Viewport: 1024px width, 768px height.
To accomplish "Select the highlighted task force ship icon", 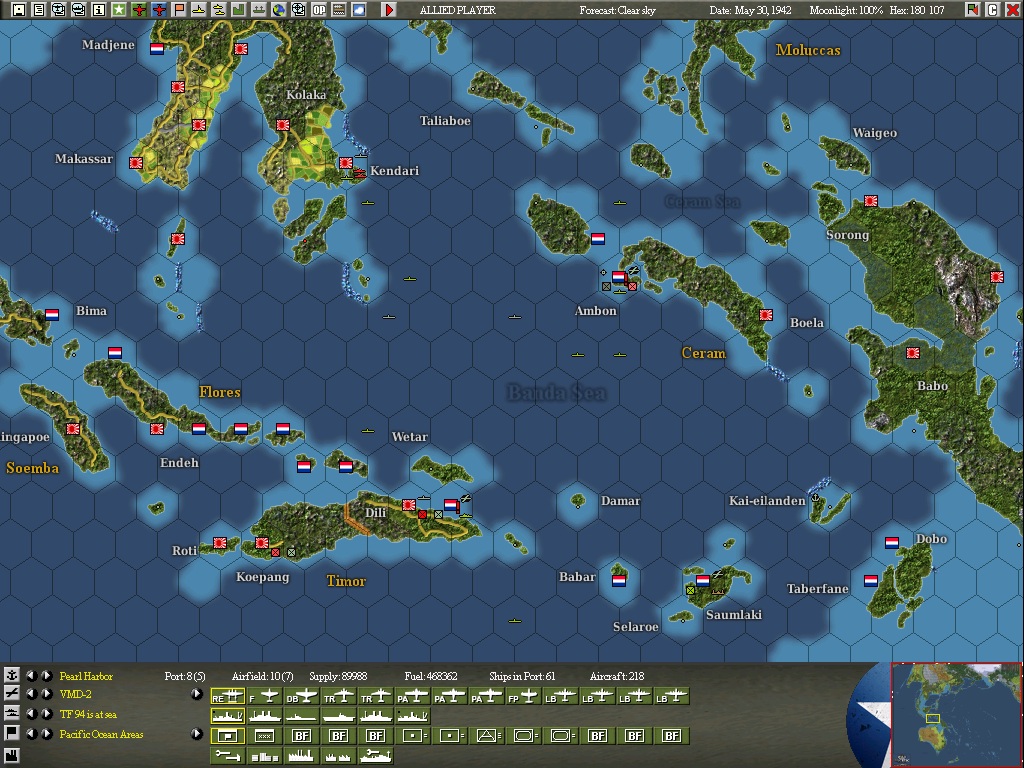I will pyautogui.click(x=227, y=716).
